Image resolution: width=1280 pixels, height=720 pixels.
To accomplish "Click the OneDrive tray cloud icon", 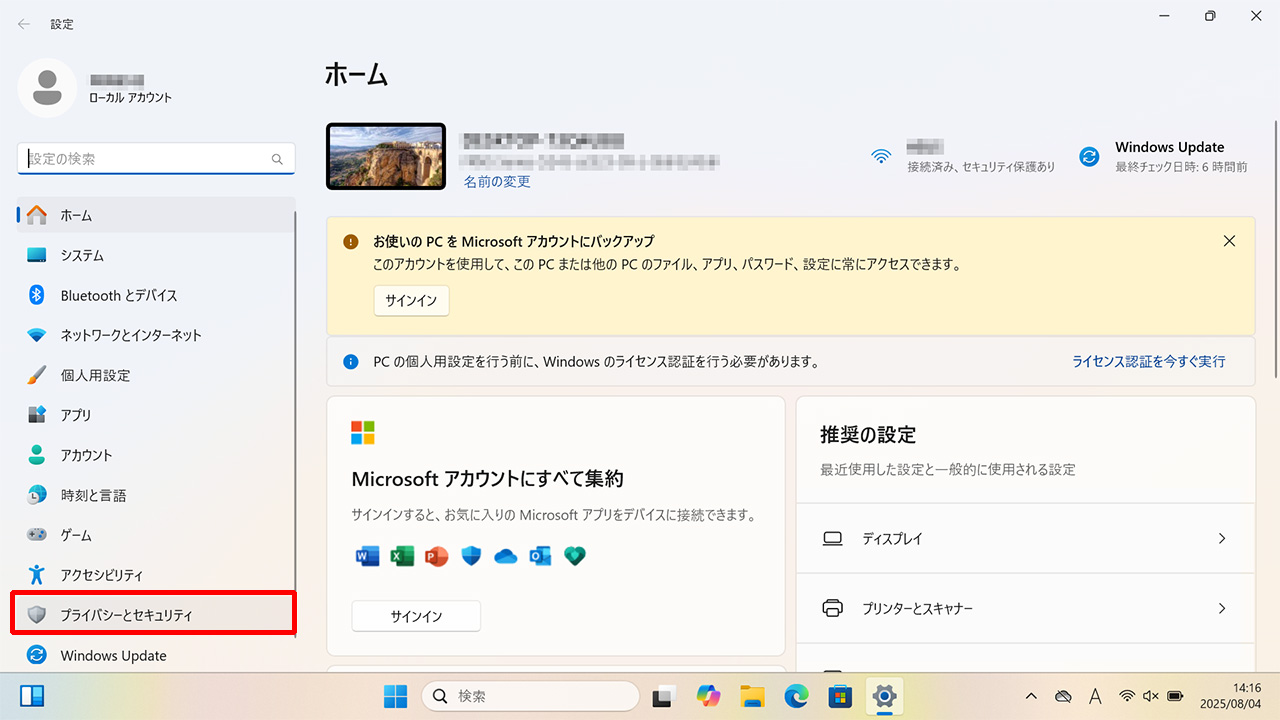I will [x=1064, y=696].
